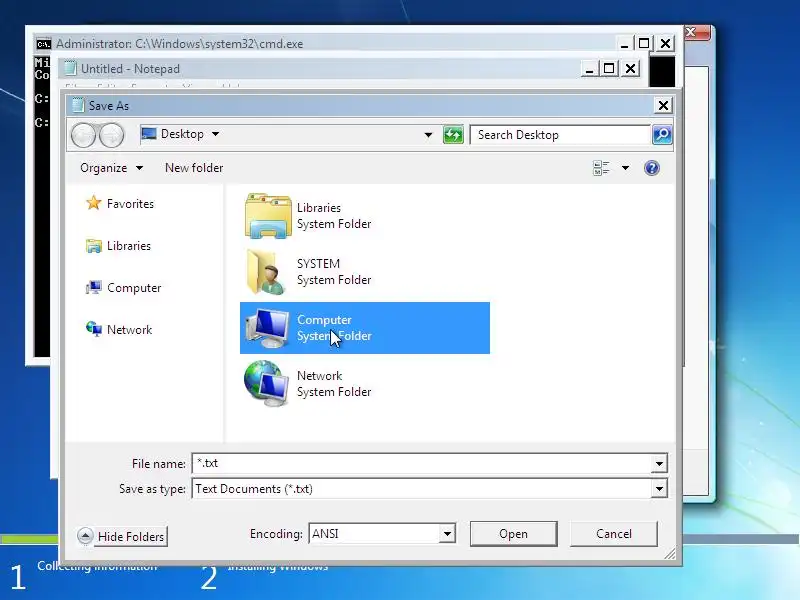This screenshot has width=800, height=600.
Task: Click the Search Desktop field
Action: (x=561, y=135)
